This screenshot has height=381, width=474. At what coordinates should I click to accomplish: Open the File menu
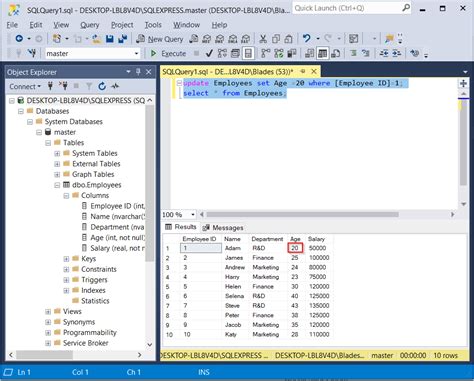12,25
